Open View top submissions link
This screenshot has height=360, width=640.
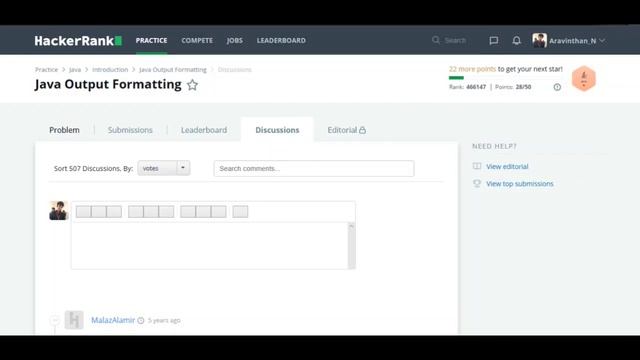pyautogui.click(x=520, y=184)
